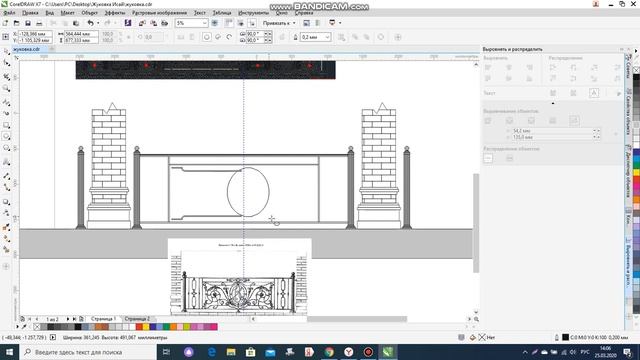The image size is (640, 360).
Task: Click the horizontal scrollbar thumb
Action: tap(357, 319)
